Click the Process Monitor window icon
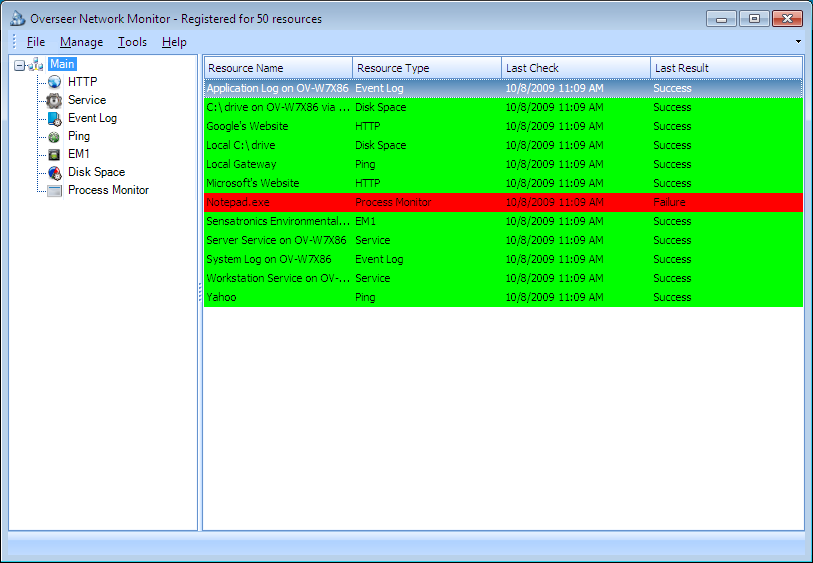 [54, 191]
